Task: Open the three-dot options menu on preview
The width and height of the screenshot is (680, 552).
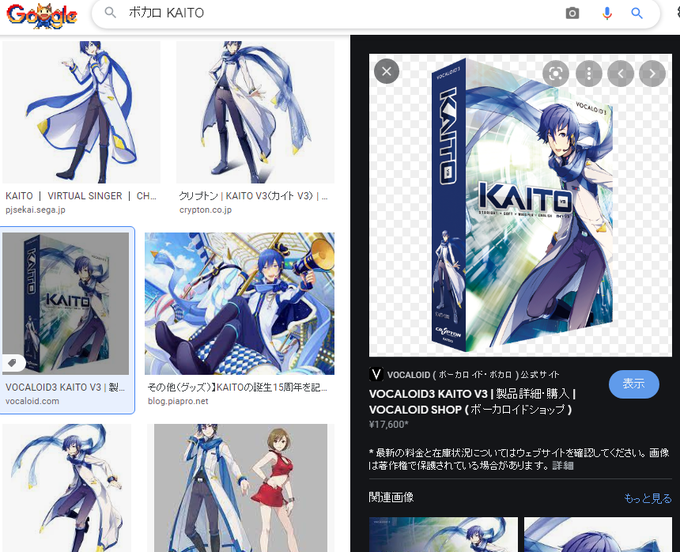Action: (588, 73)
